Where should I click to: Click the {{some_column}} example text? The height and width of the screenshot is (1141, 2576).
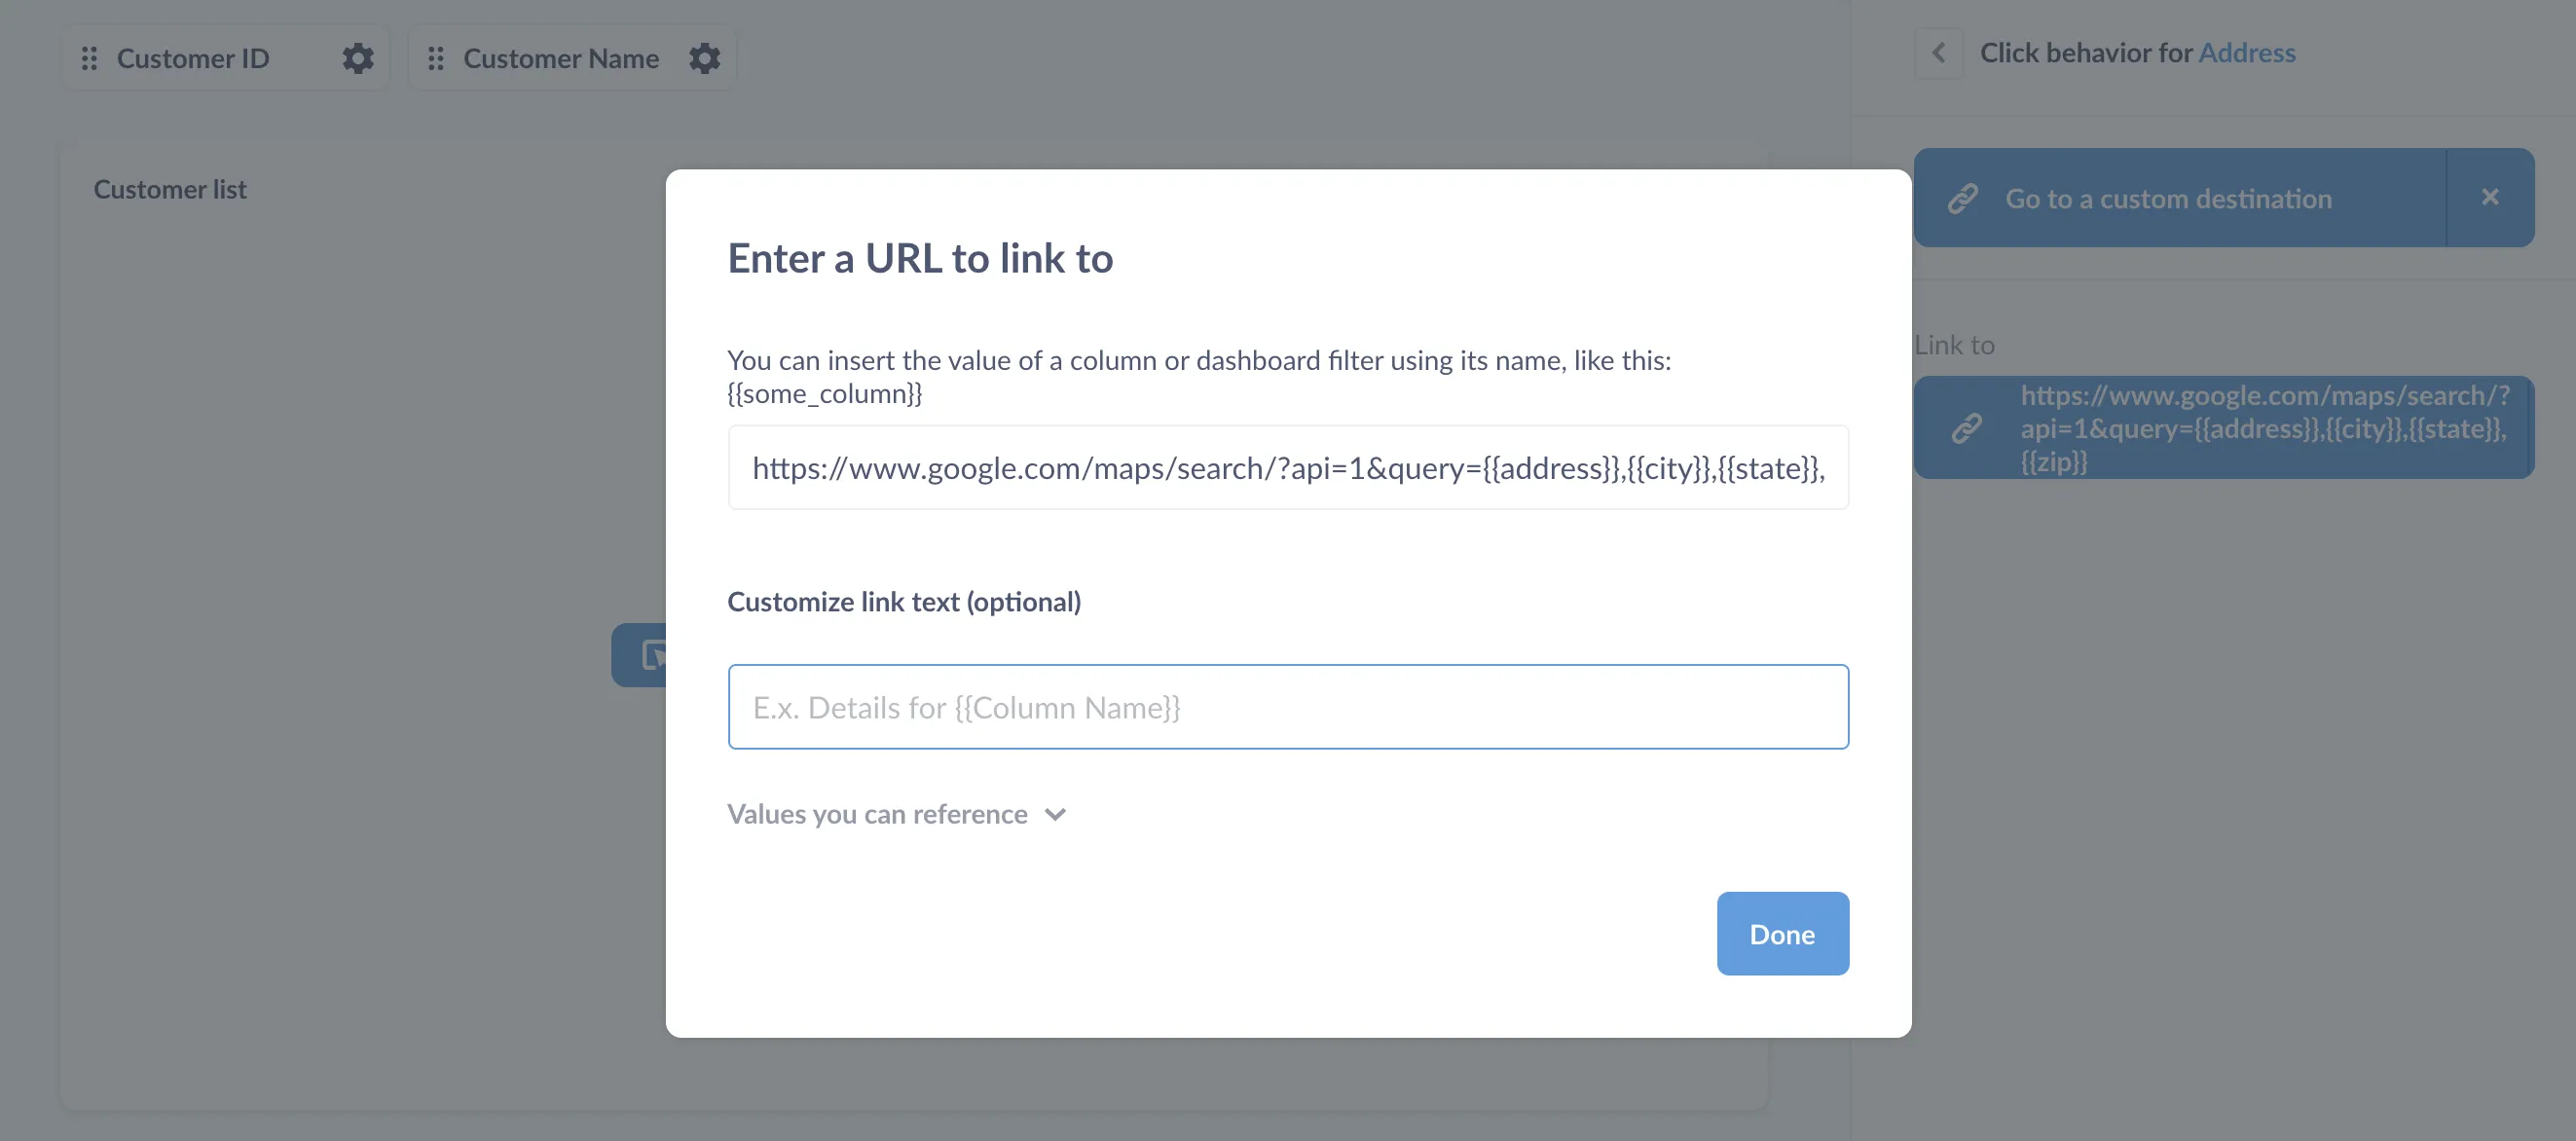(824, 394)
